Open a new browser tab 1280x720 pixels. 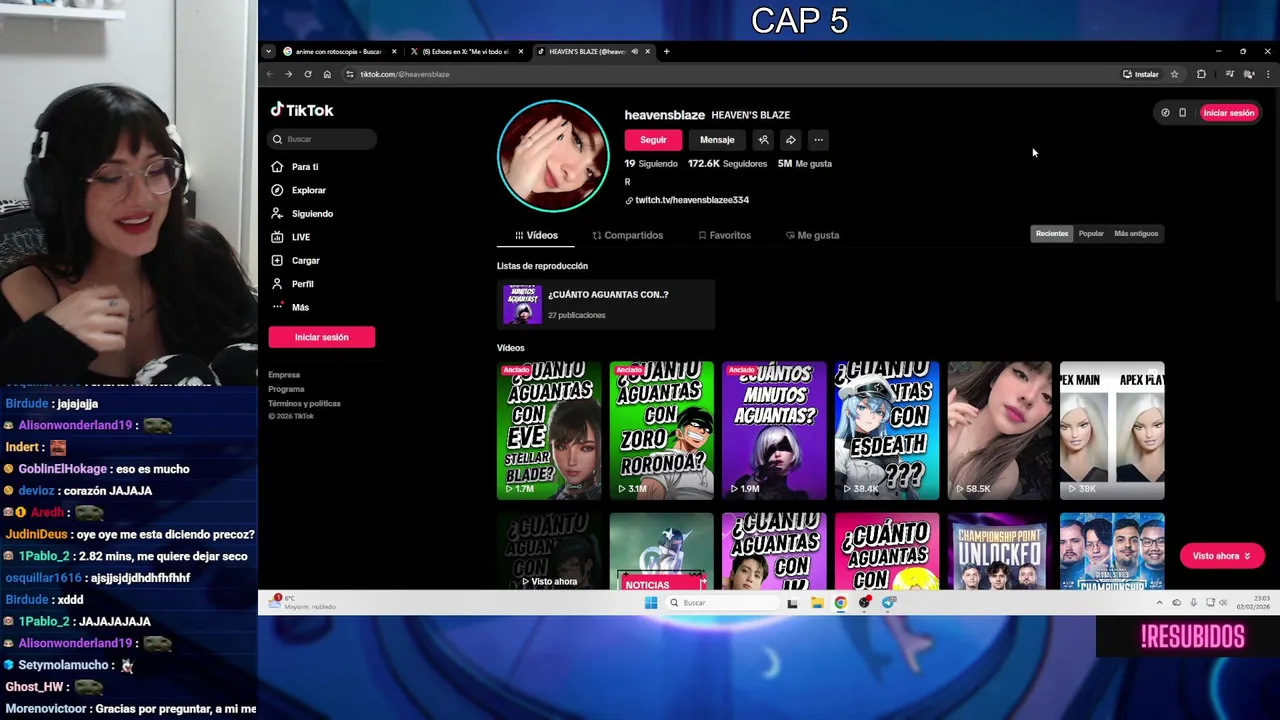click(x=666, y=51)
